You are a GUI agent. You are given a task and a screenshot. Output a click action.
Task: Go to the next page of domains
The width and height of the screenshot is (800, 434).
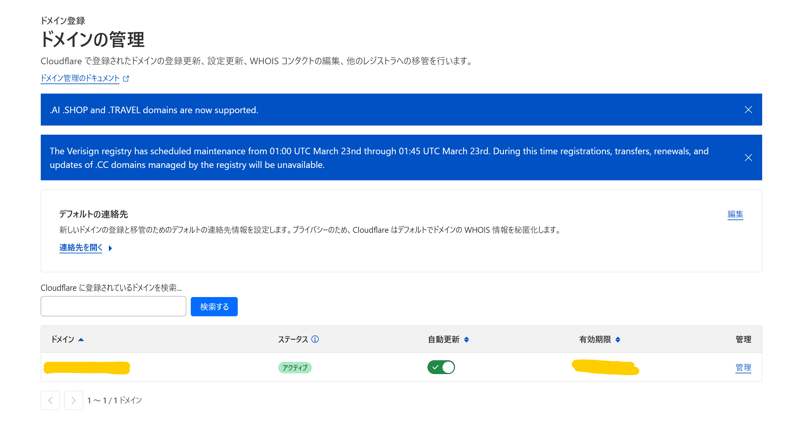tap(73, 400)
